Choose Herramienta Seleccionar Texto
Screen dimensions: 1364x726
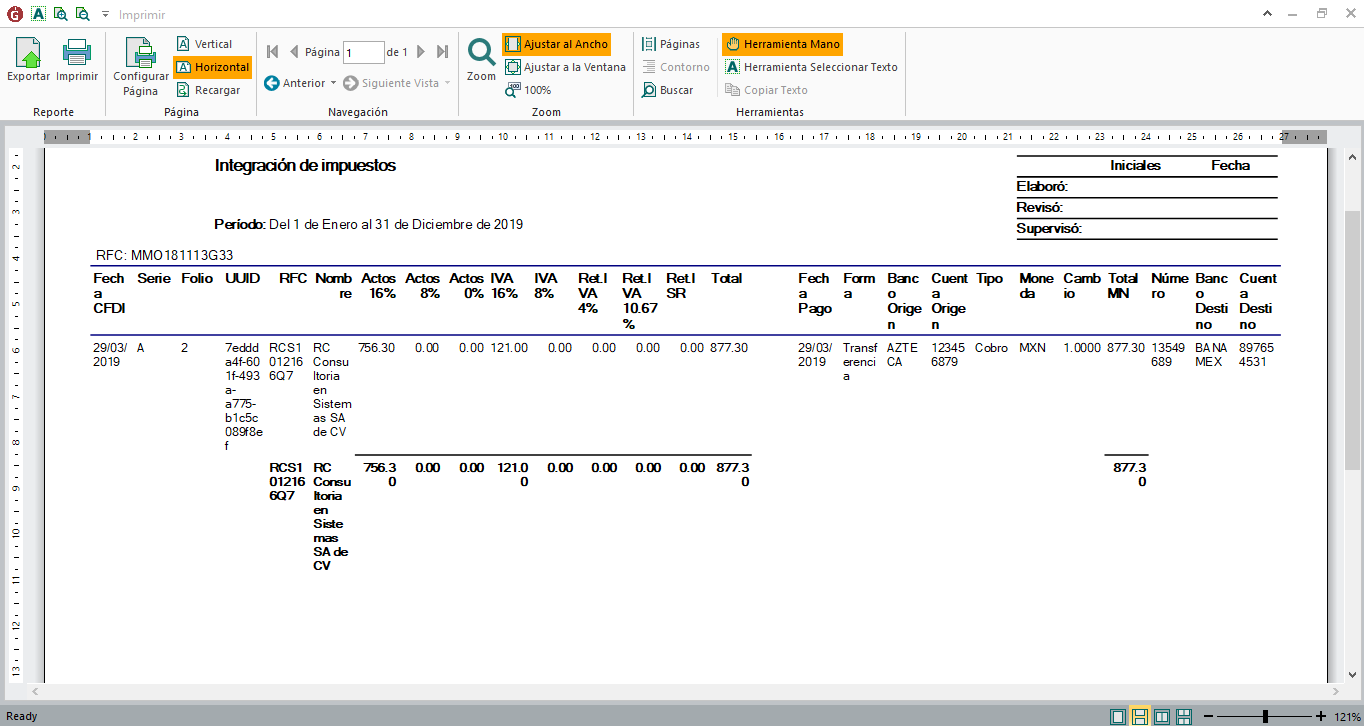pyautogui.click(x=811, y=67)
